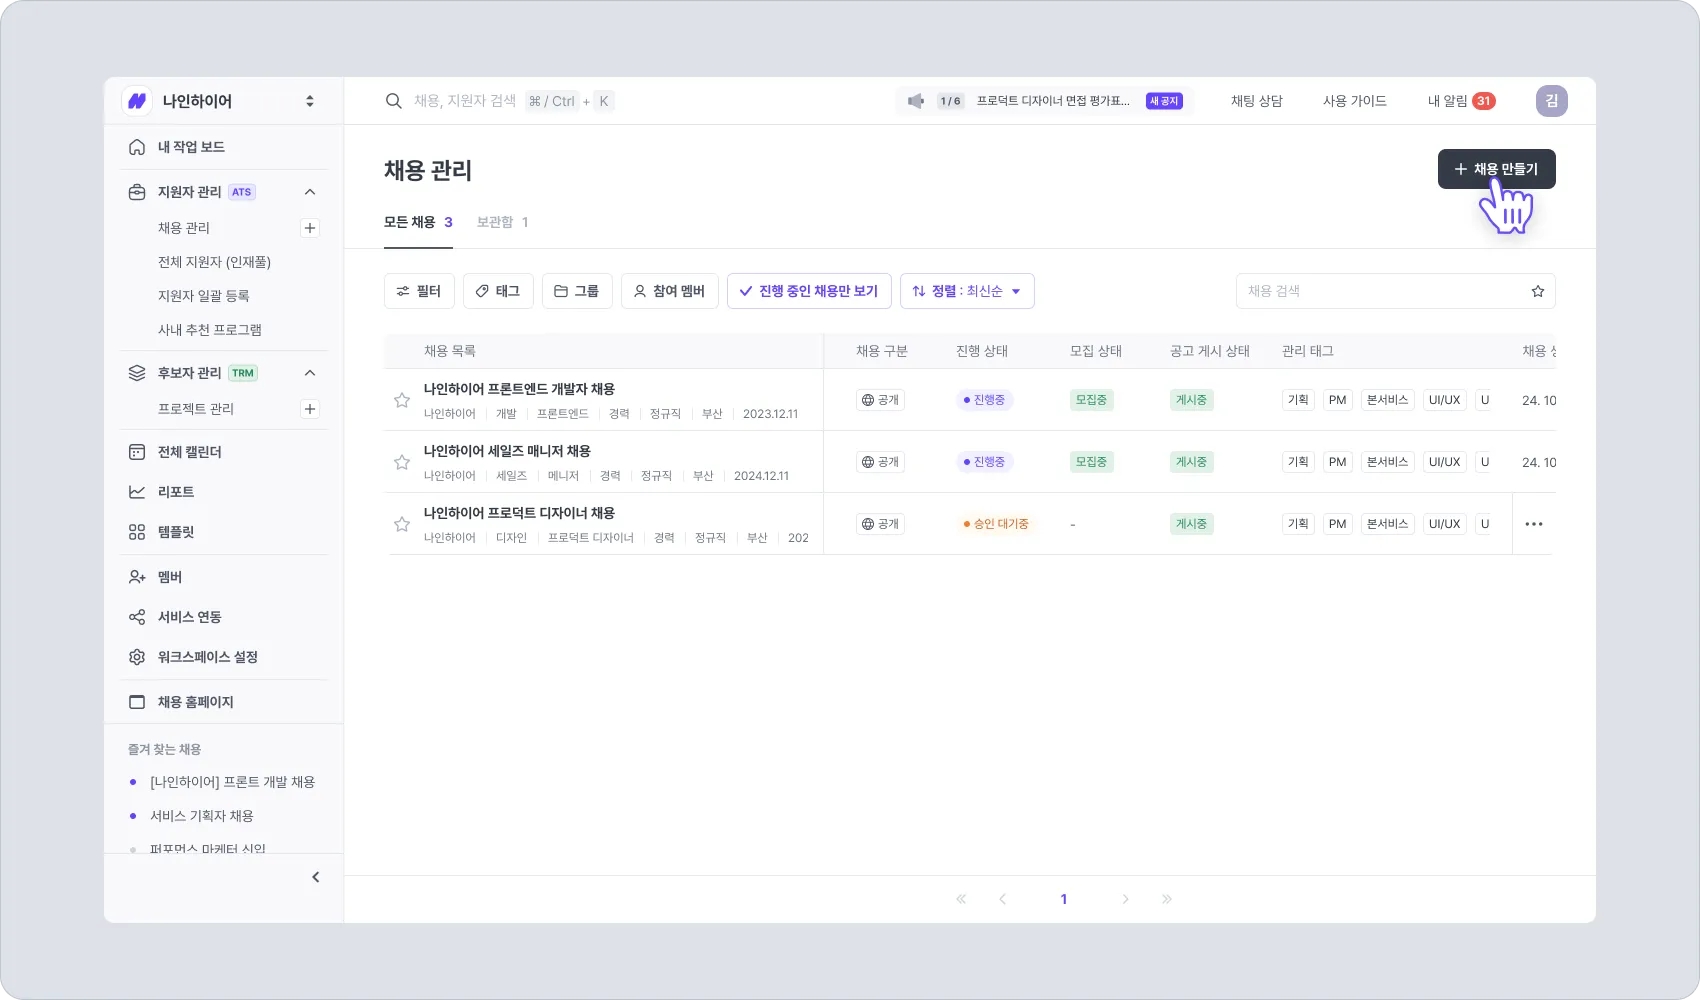Open the 그룹 filter button
Image resolution: width=1700 pixels, height=1000 pixels.
(577, 291)
